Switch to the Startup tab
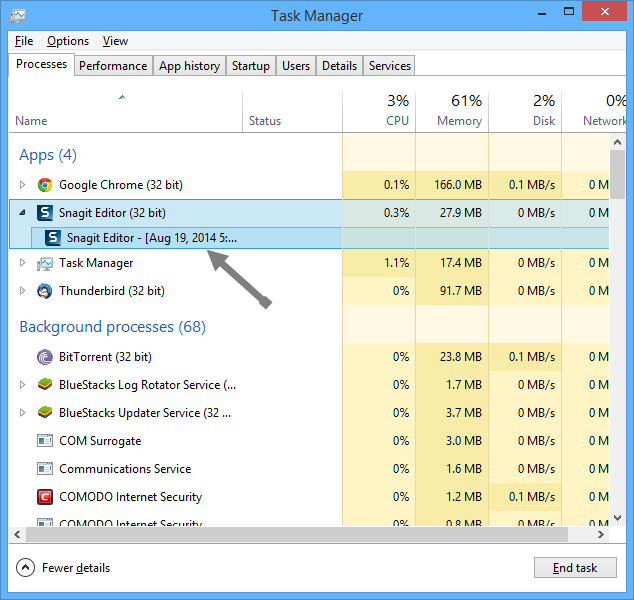 251,65
